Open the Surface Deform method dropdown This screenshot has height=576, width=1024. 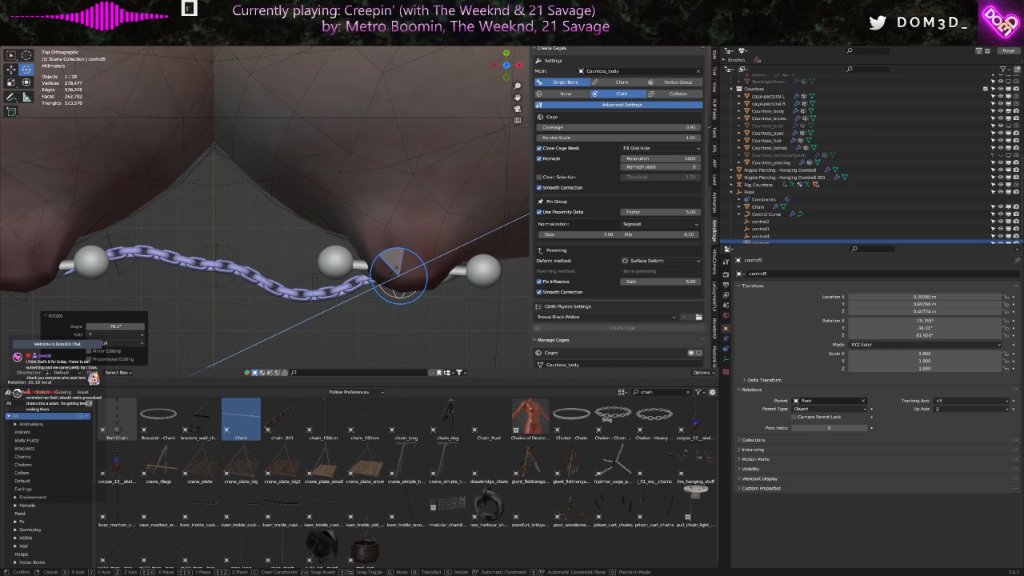(x=660, y=261)
